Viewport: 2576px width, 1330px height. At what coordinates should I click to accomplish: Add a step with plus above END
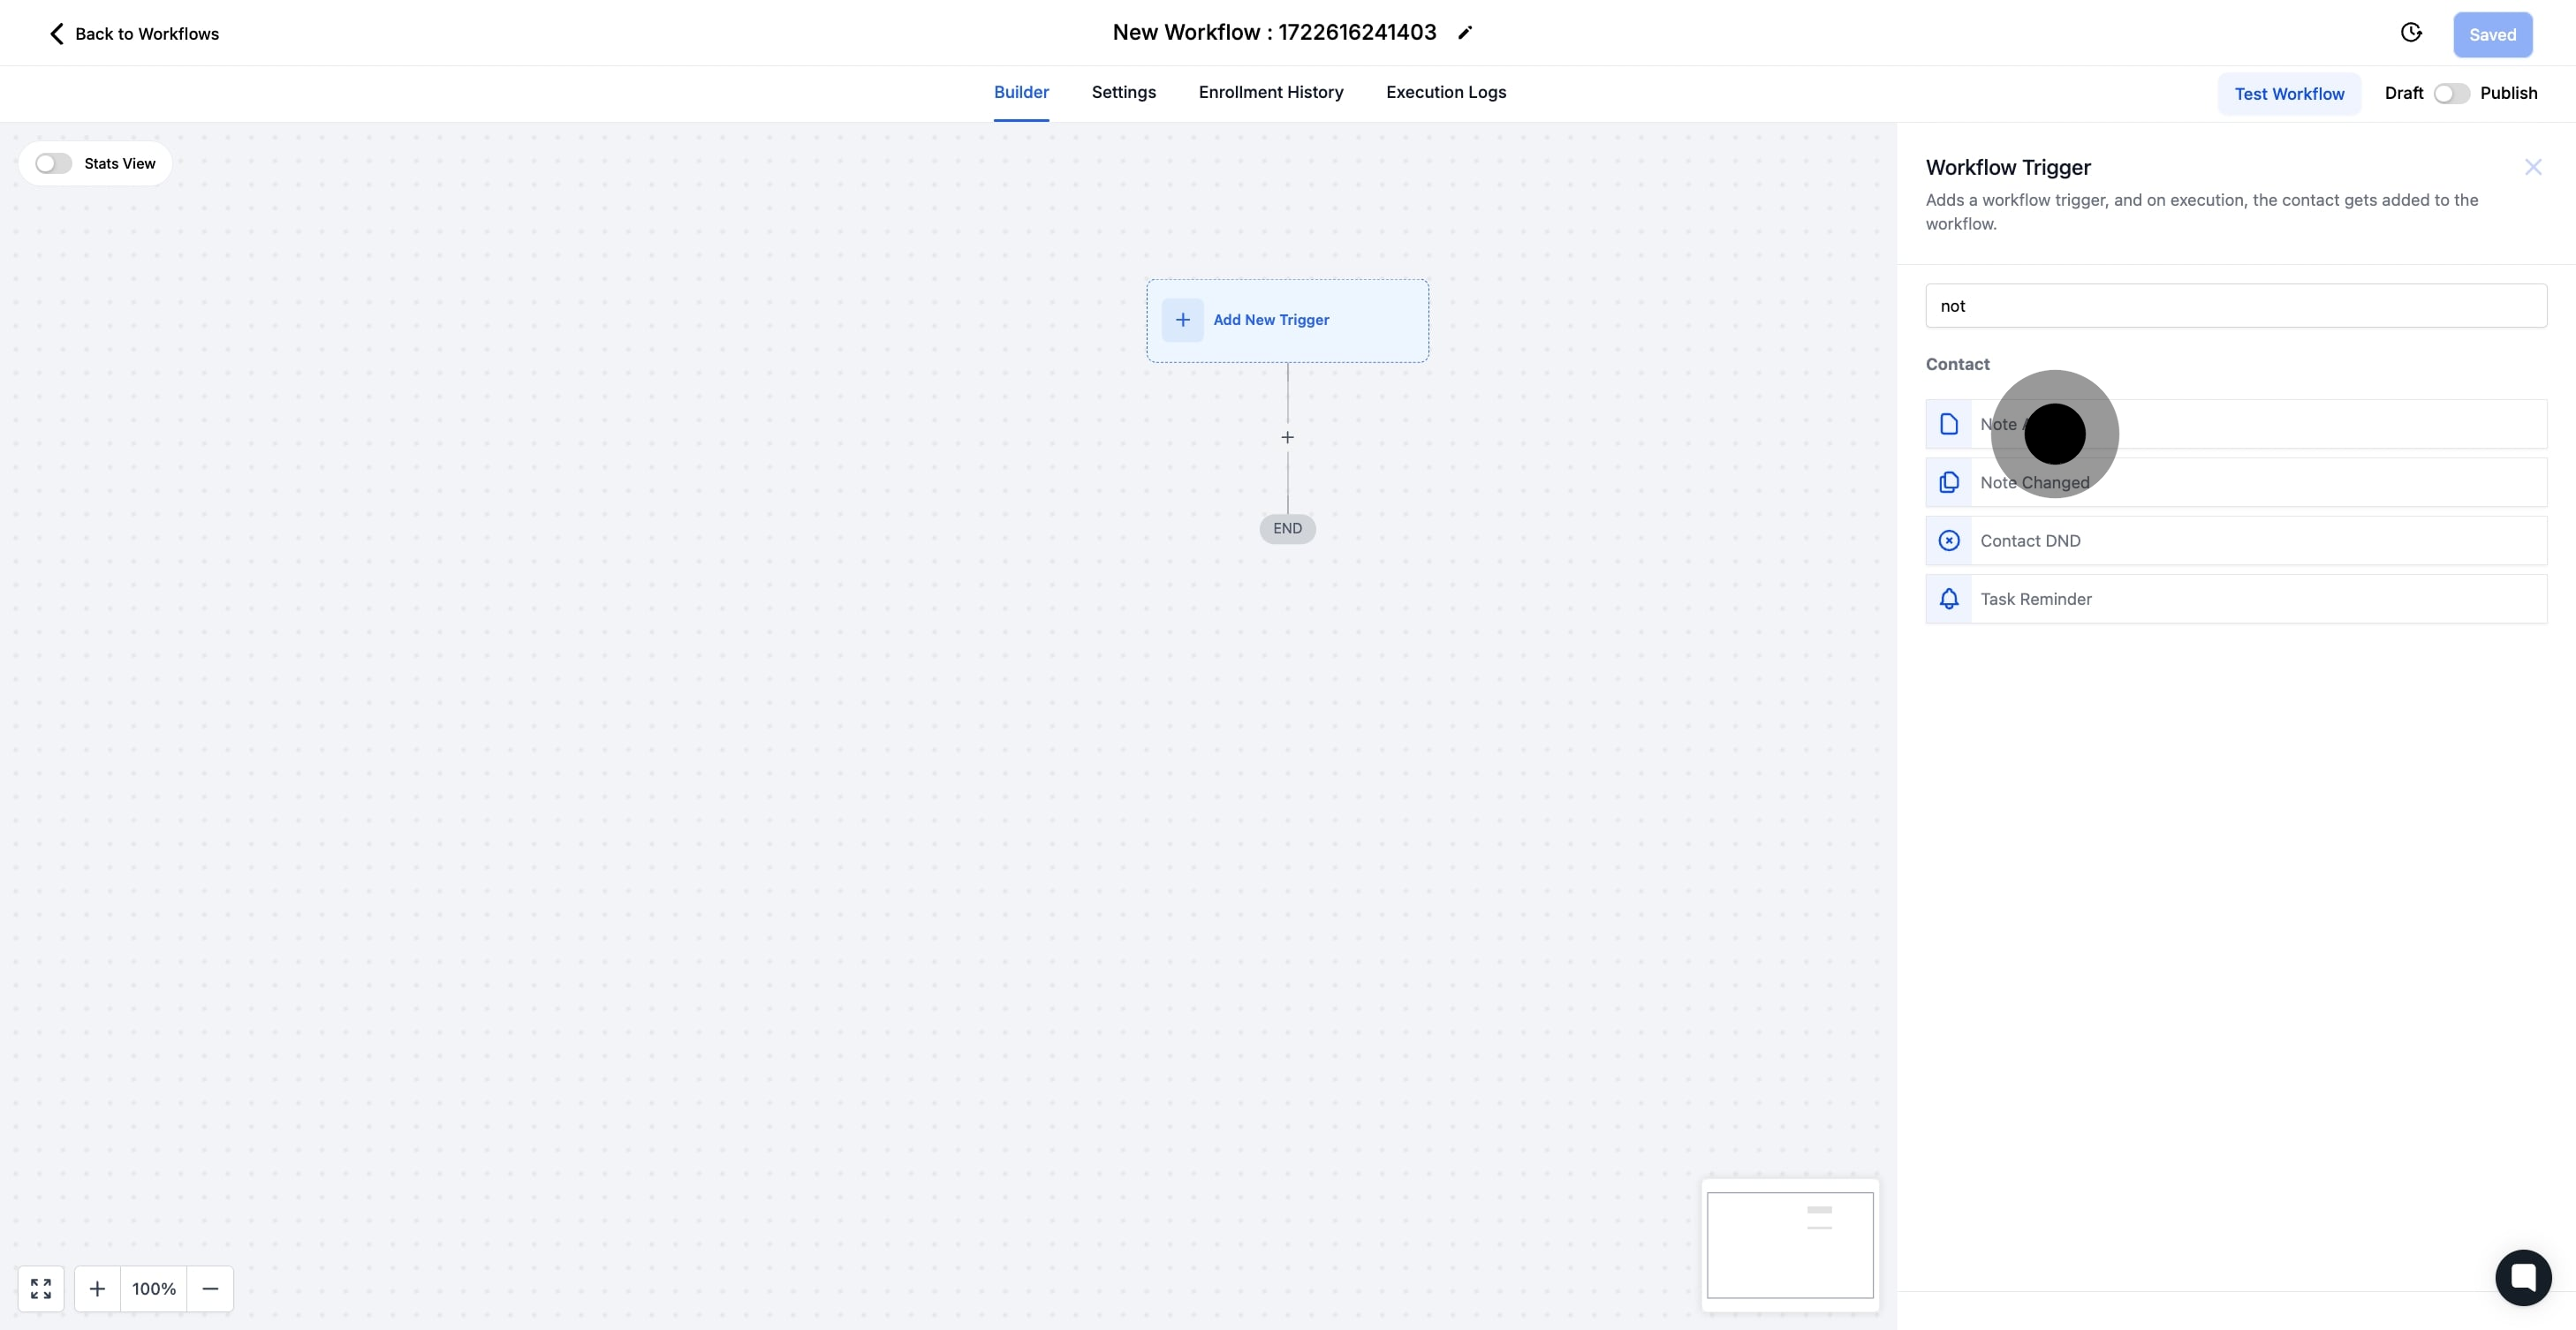(x=1287, y=437)
